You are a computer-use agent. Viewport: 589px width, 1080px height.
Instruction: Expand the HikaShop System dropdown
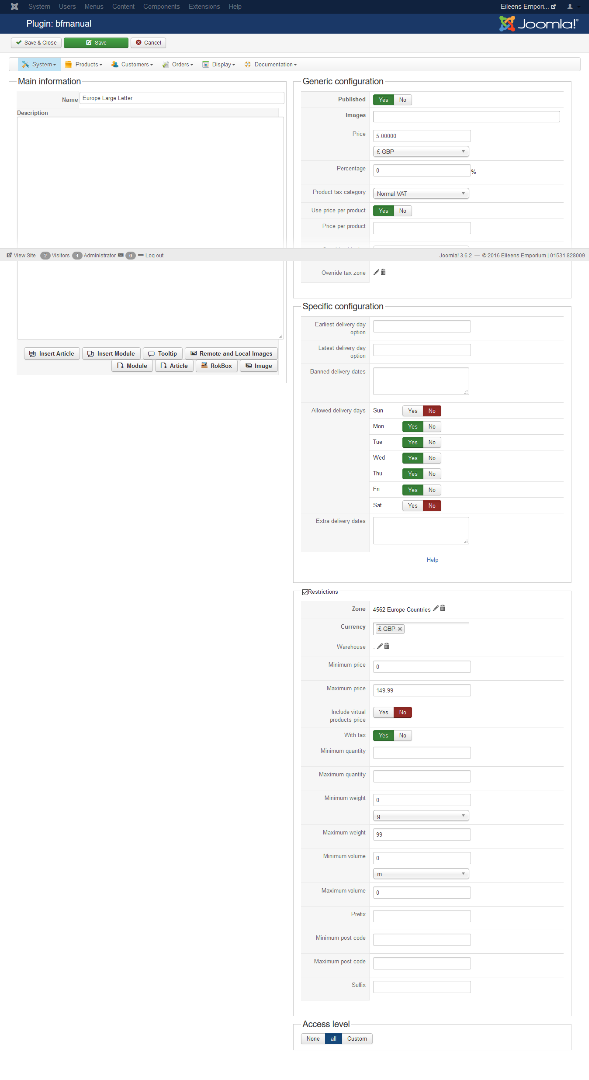click(39, 64)
